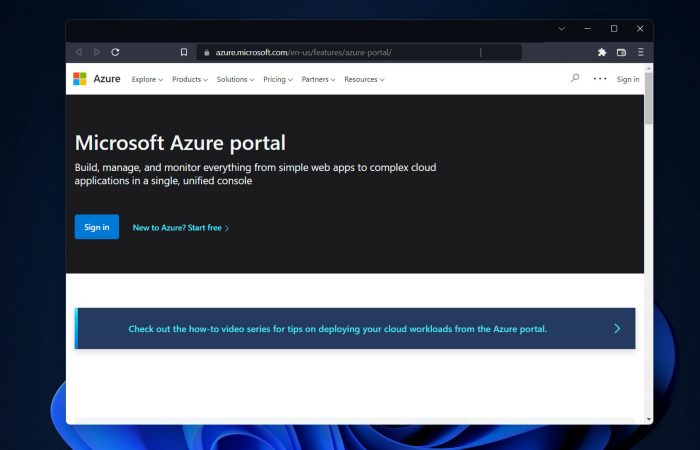700x450 pixels.
Task: Open the browser hamburger menu
Action: coord(641,52)
